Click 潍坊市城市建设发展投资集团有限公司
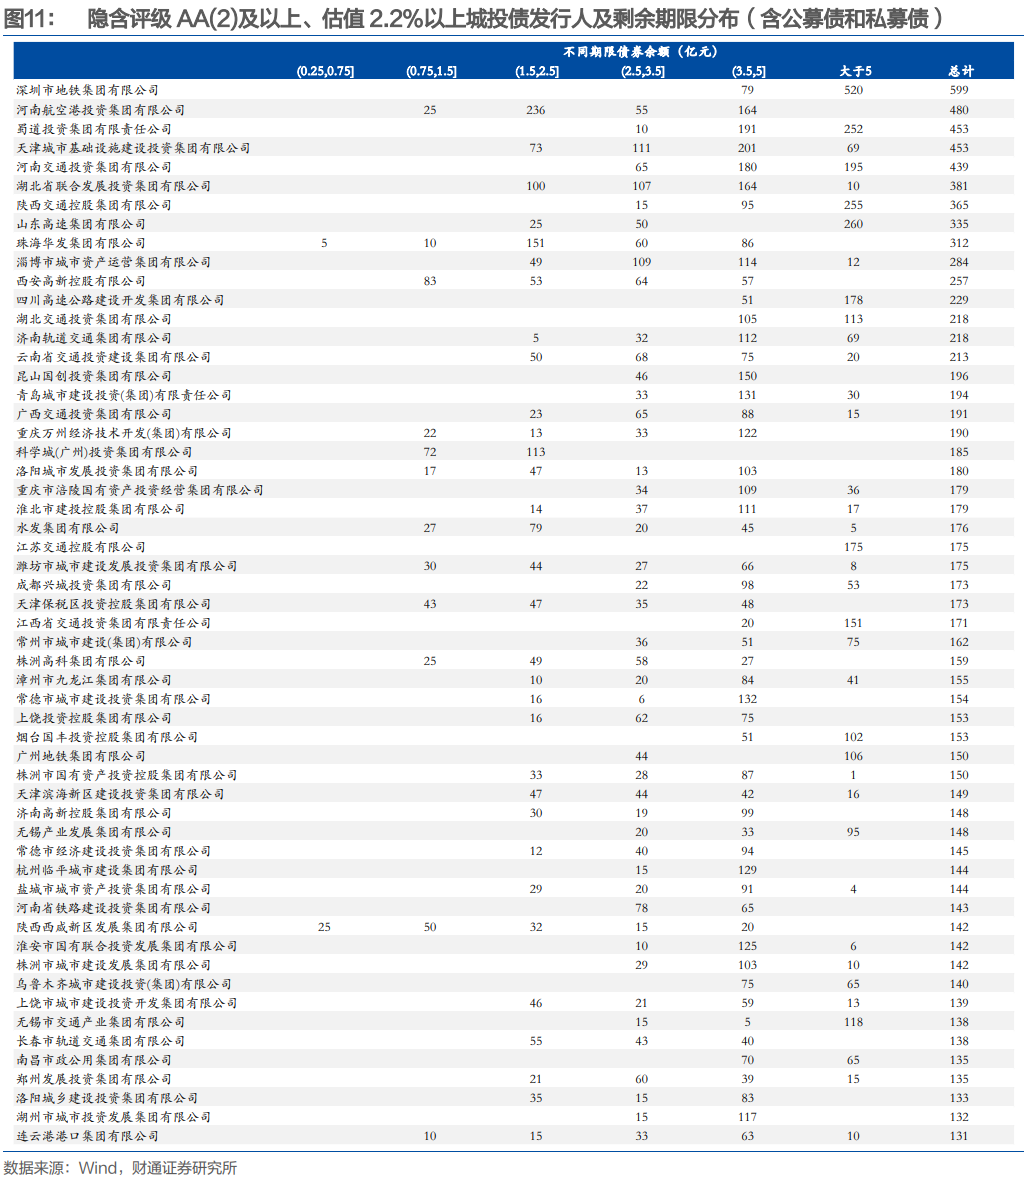Viewport: 1028px width, 1182px height. coord(127,566)
